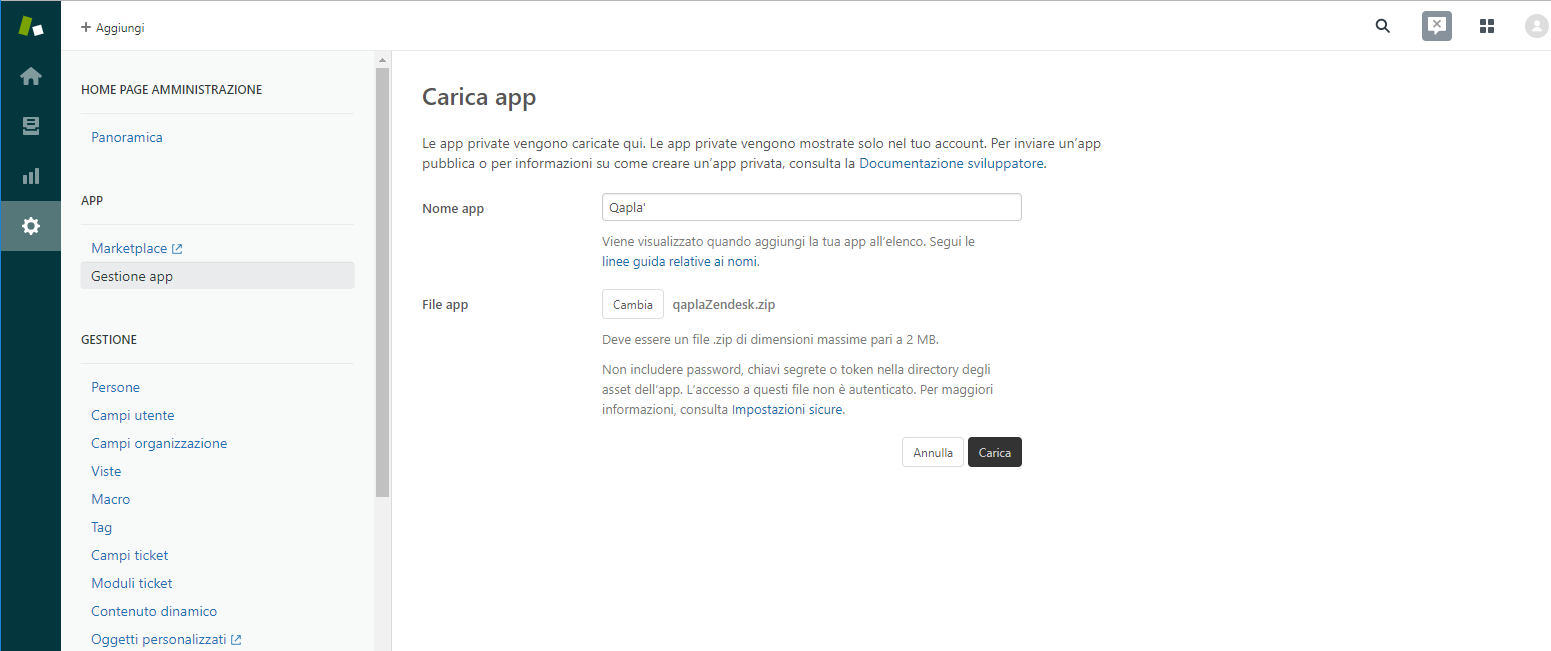Click the Carica app heading
Image resolution: width=1551 pixels, height=651 pixels.
pyautogui.click(x=479, y=97)
